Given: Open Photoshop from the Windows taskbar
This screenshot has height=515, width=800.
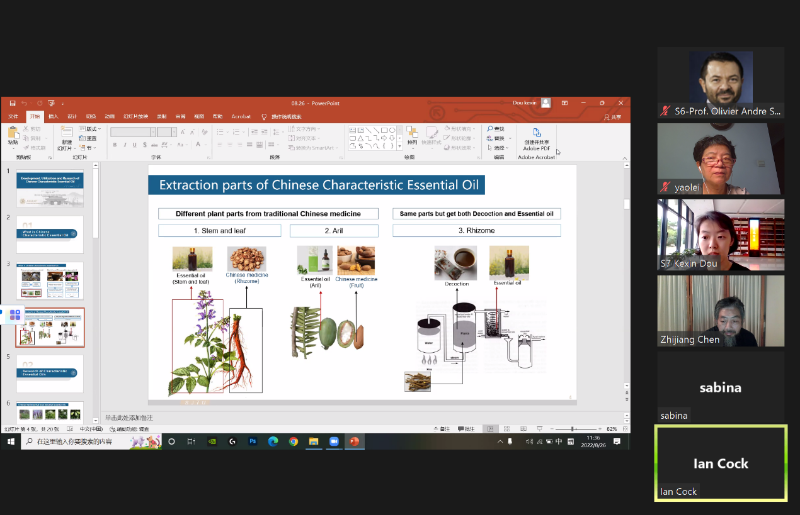Looking at the screenshot, I should click(253, 442).
